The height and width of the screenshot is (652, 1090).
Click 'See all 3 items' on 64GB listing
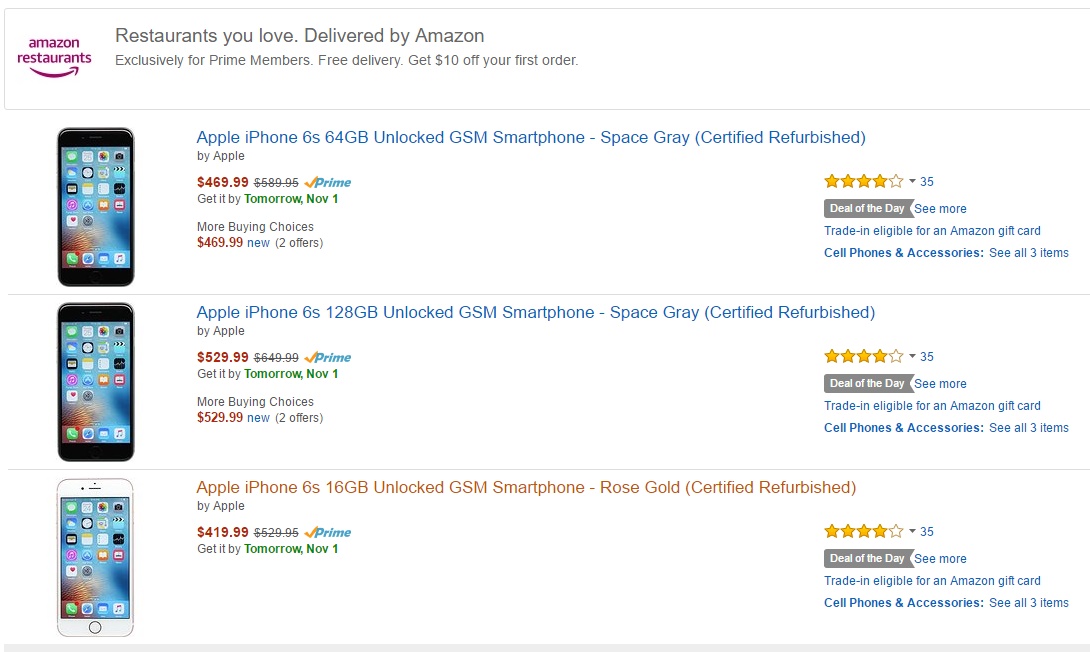(1028, 253)
